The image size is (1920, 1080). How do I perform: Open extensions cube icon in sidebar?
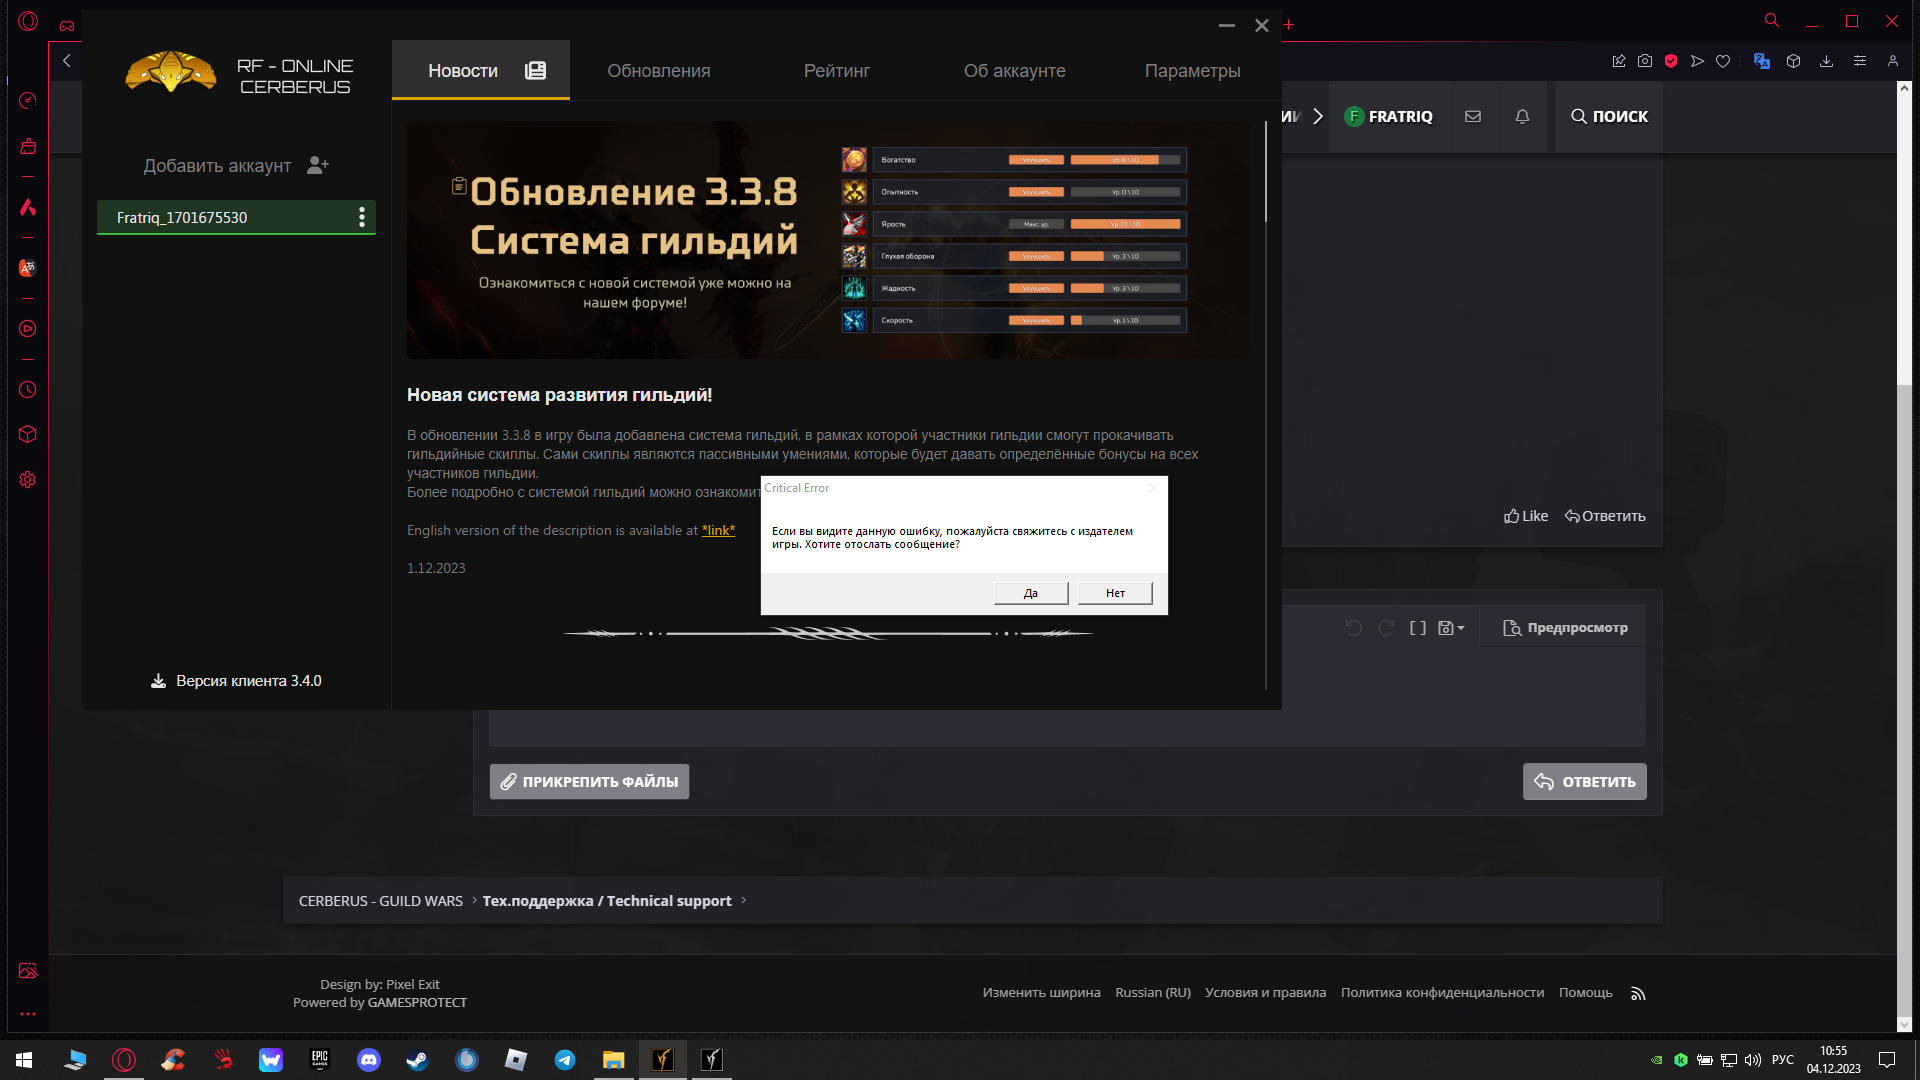click(28, 434)
